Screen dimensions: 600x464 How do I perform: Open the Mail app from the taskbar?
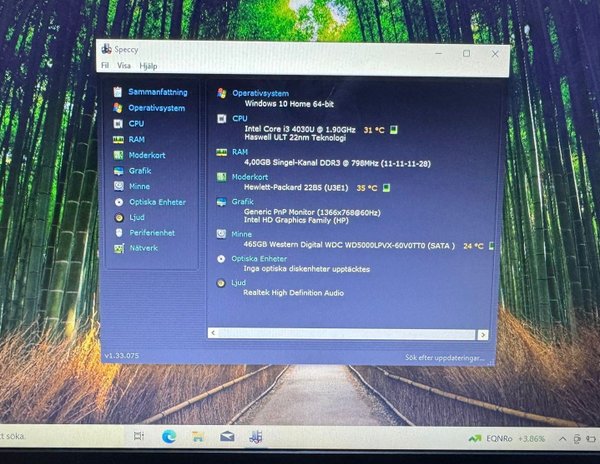point(227,436)
